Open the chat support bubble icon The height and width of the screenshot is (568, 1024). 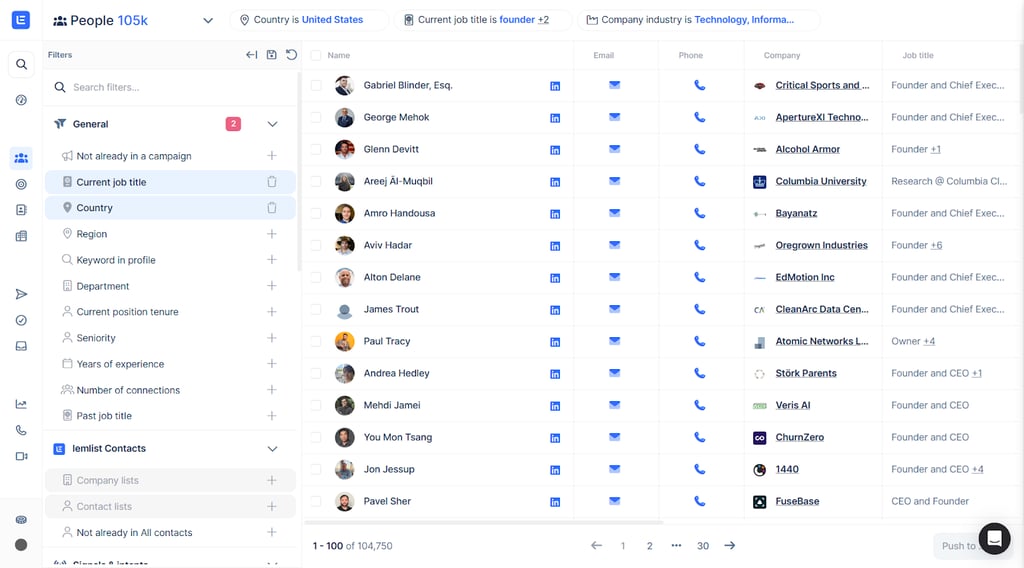coord(995,539)
